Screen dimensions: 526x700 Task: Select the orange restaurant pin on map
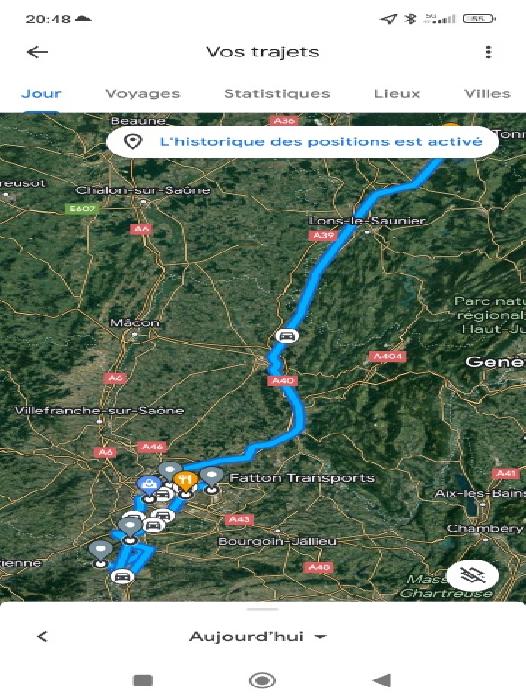[x=185, y=483]
